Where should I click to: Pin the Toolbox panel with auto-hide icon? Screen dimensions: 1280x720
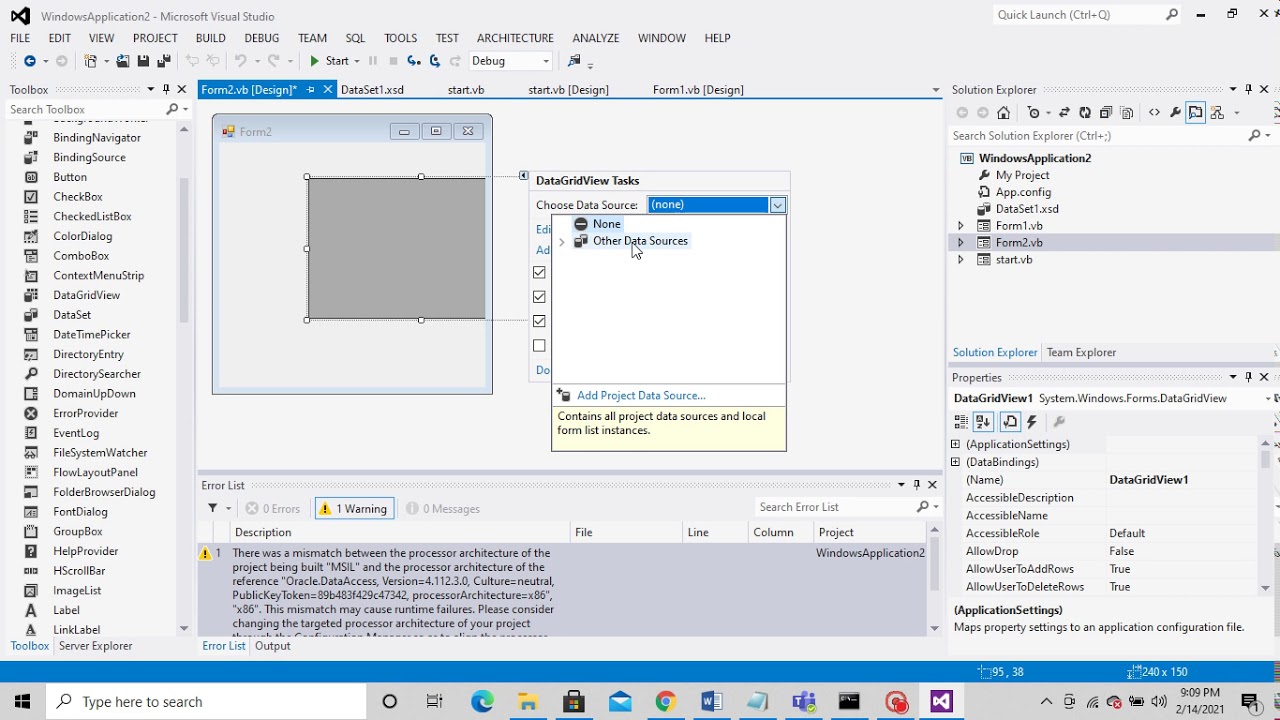pyautogui.click(x=166, y=89)
